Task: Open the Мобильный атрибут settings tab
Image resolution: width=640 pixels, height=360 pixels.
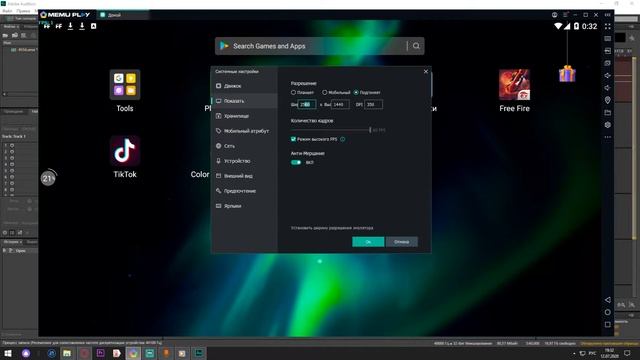Action: pyautogui.click(x=244, y=131)
